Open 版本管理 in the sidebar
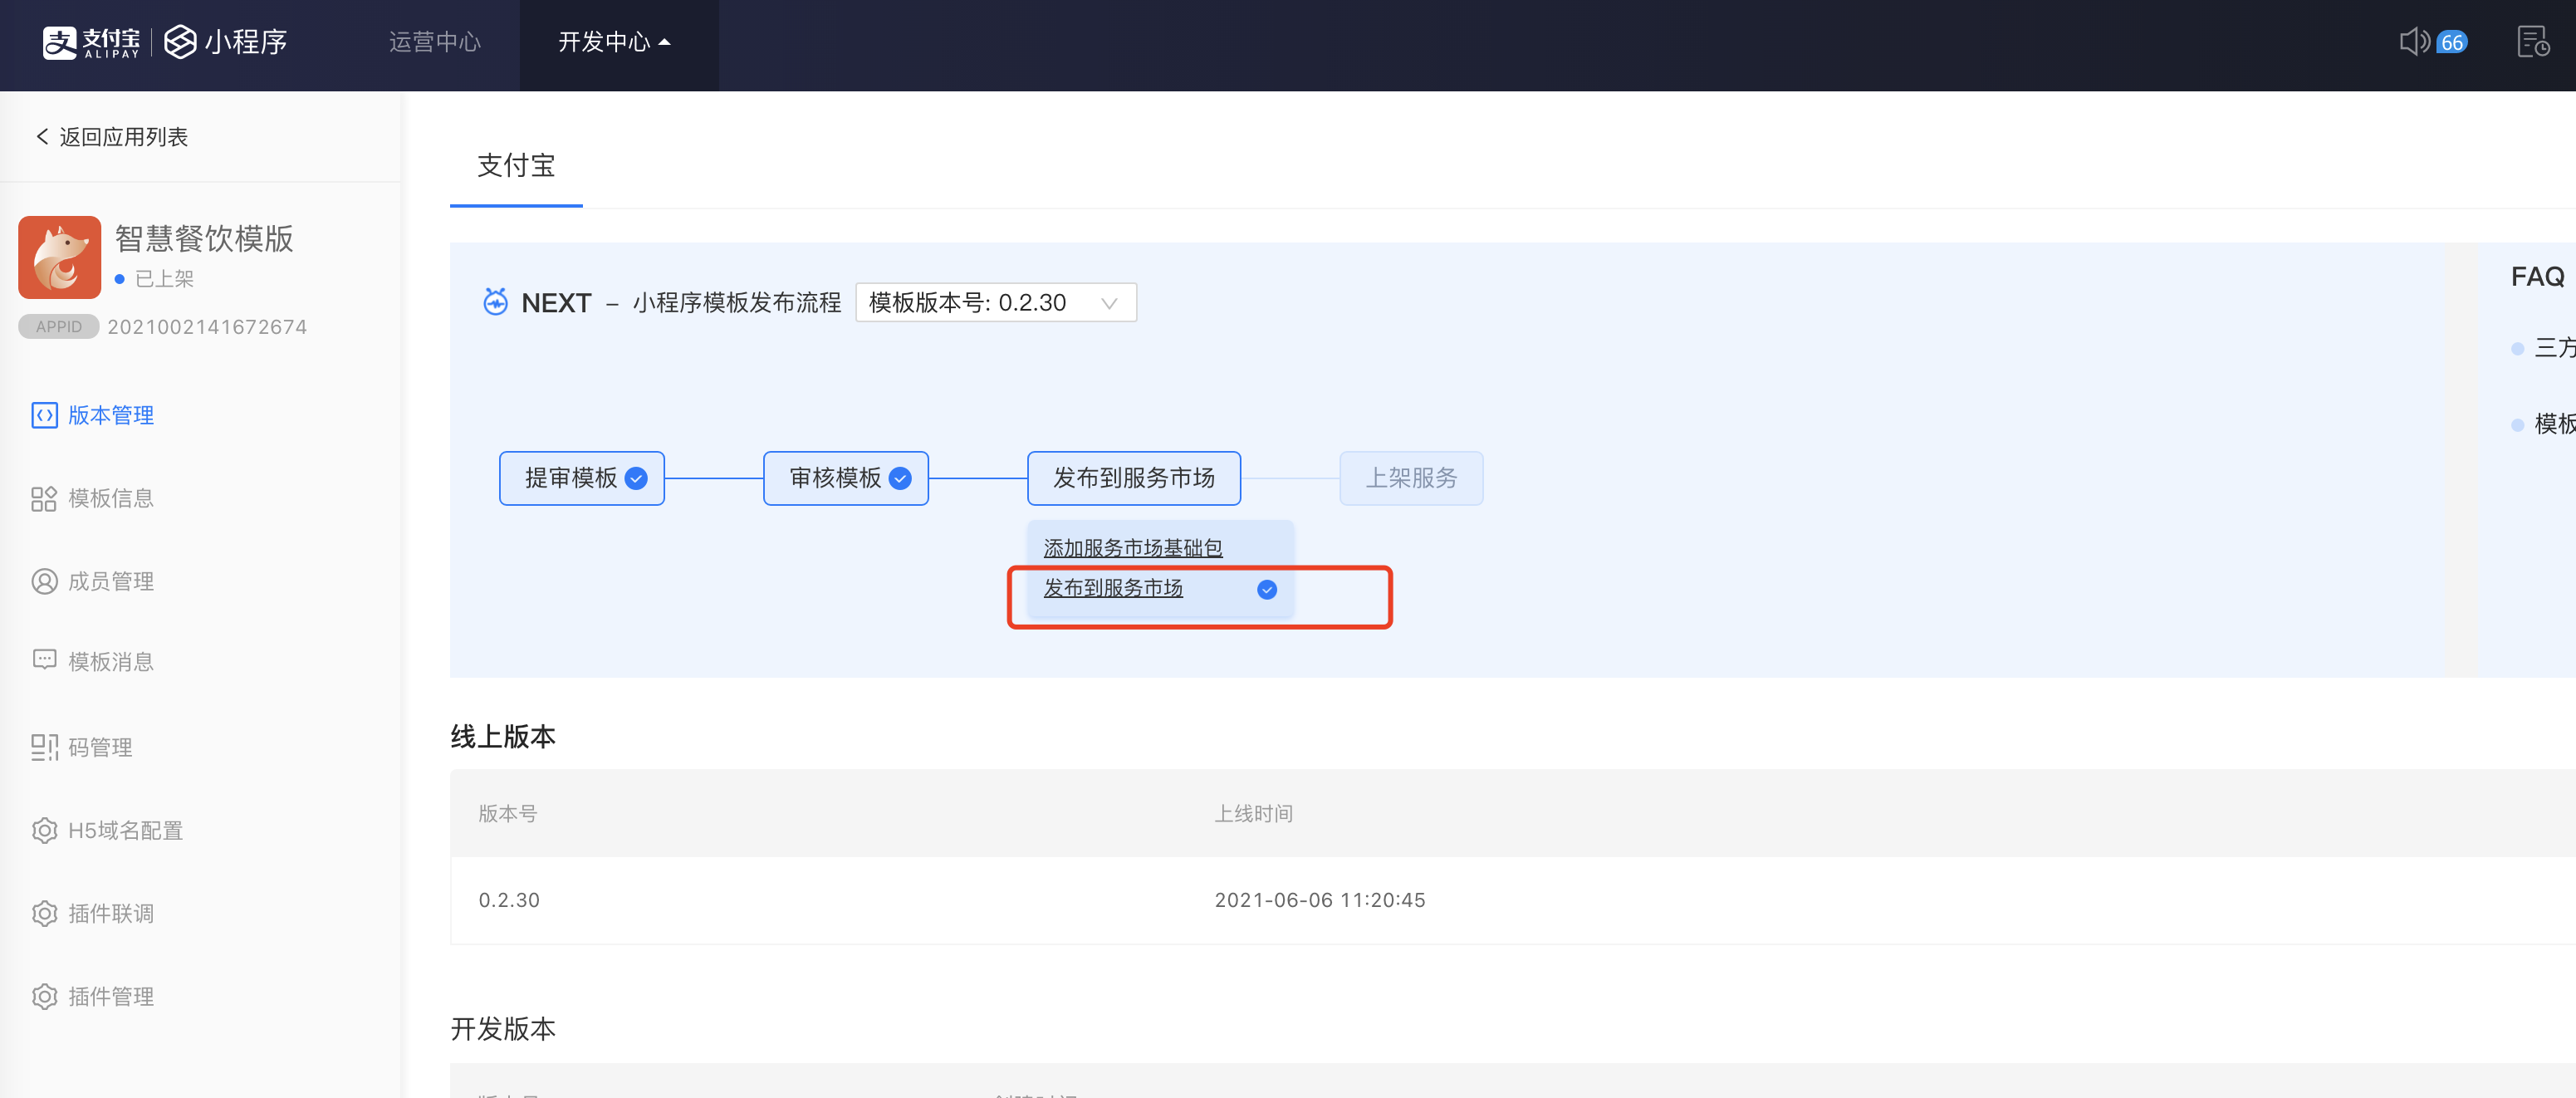 point(110,415)
